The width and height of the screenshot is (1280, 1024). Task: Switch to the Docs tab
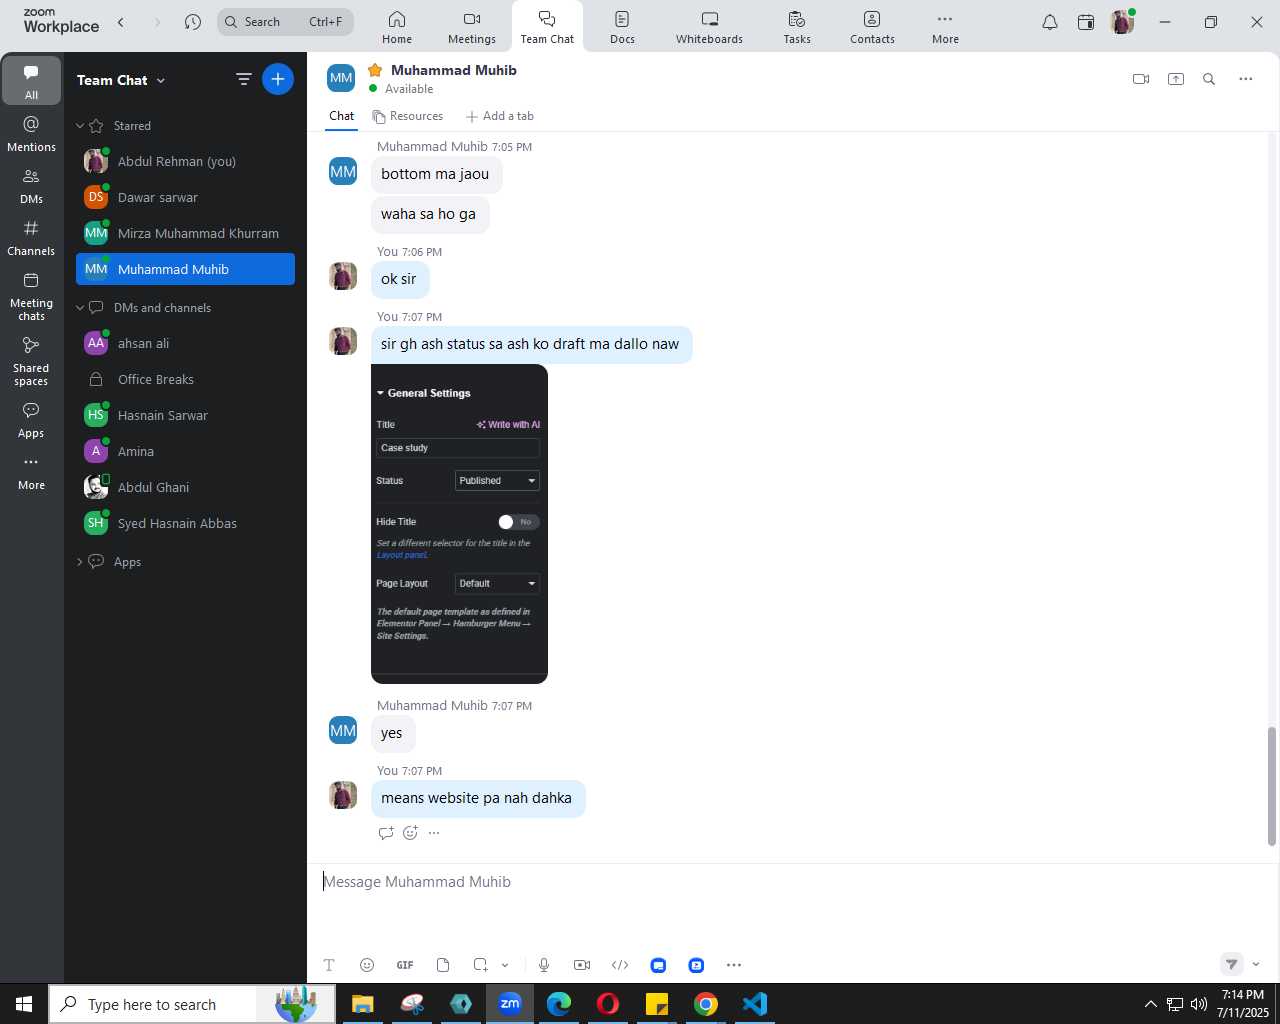(x=622, y=27)
